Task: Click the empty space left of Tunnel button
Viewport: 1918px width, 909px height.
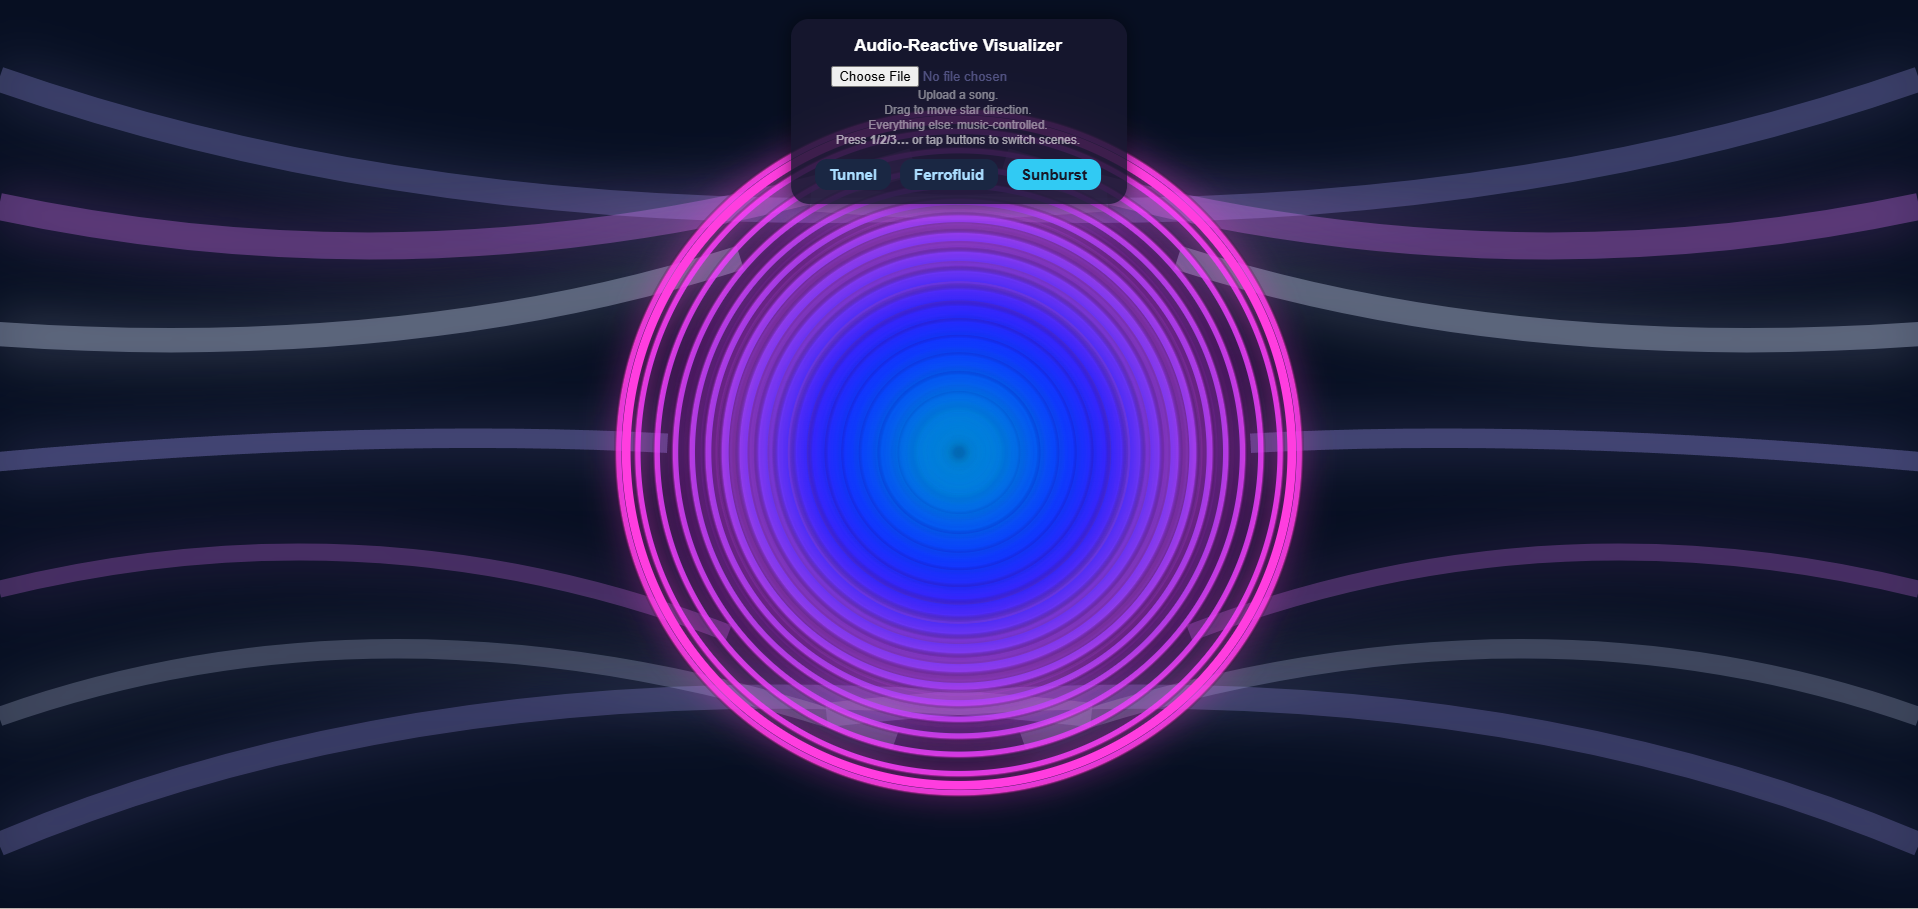Action: pos(803,175)
